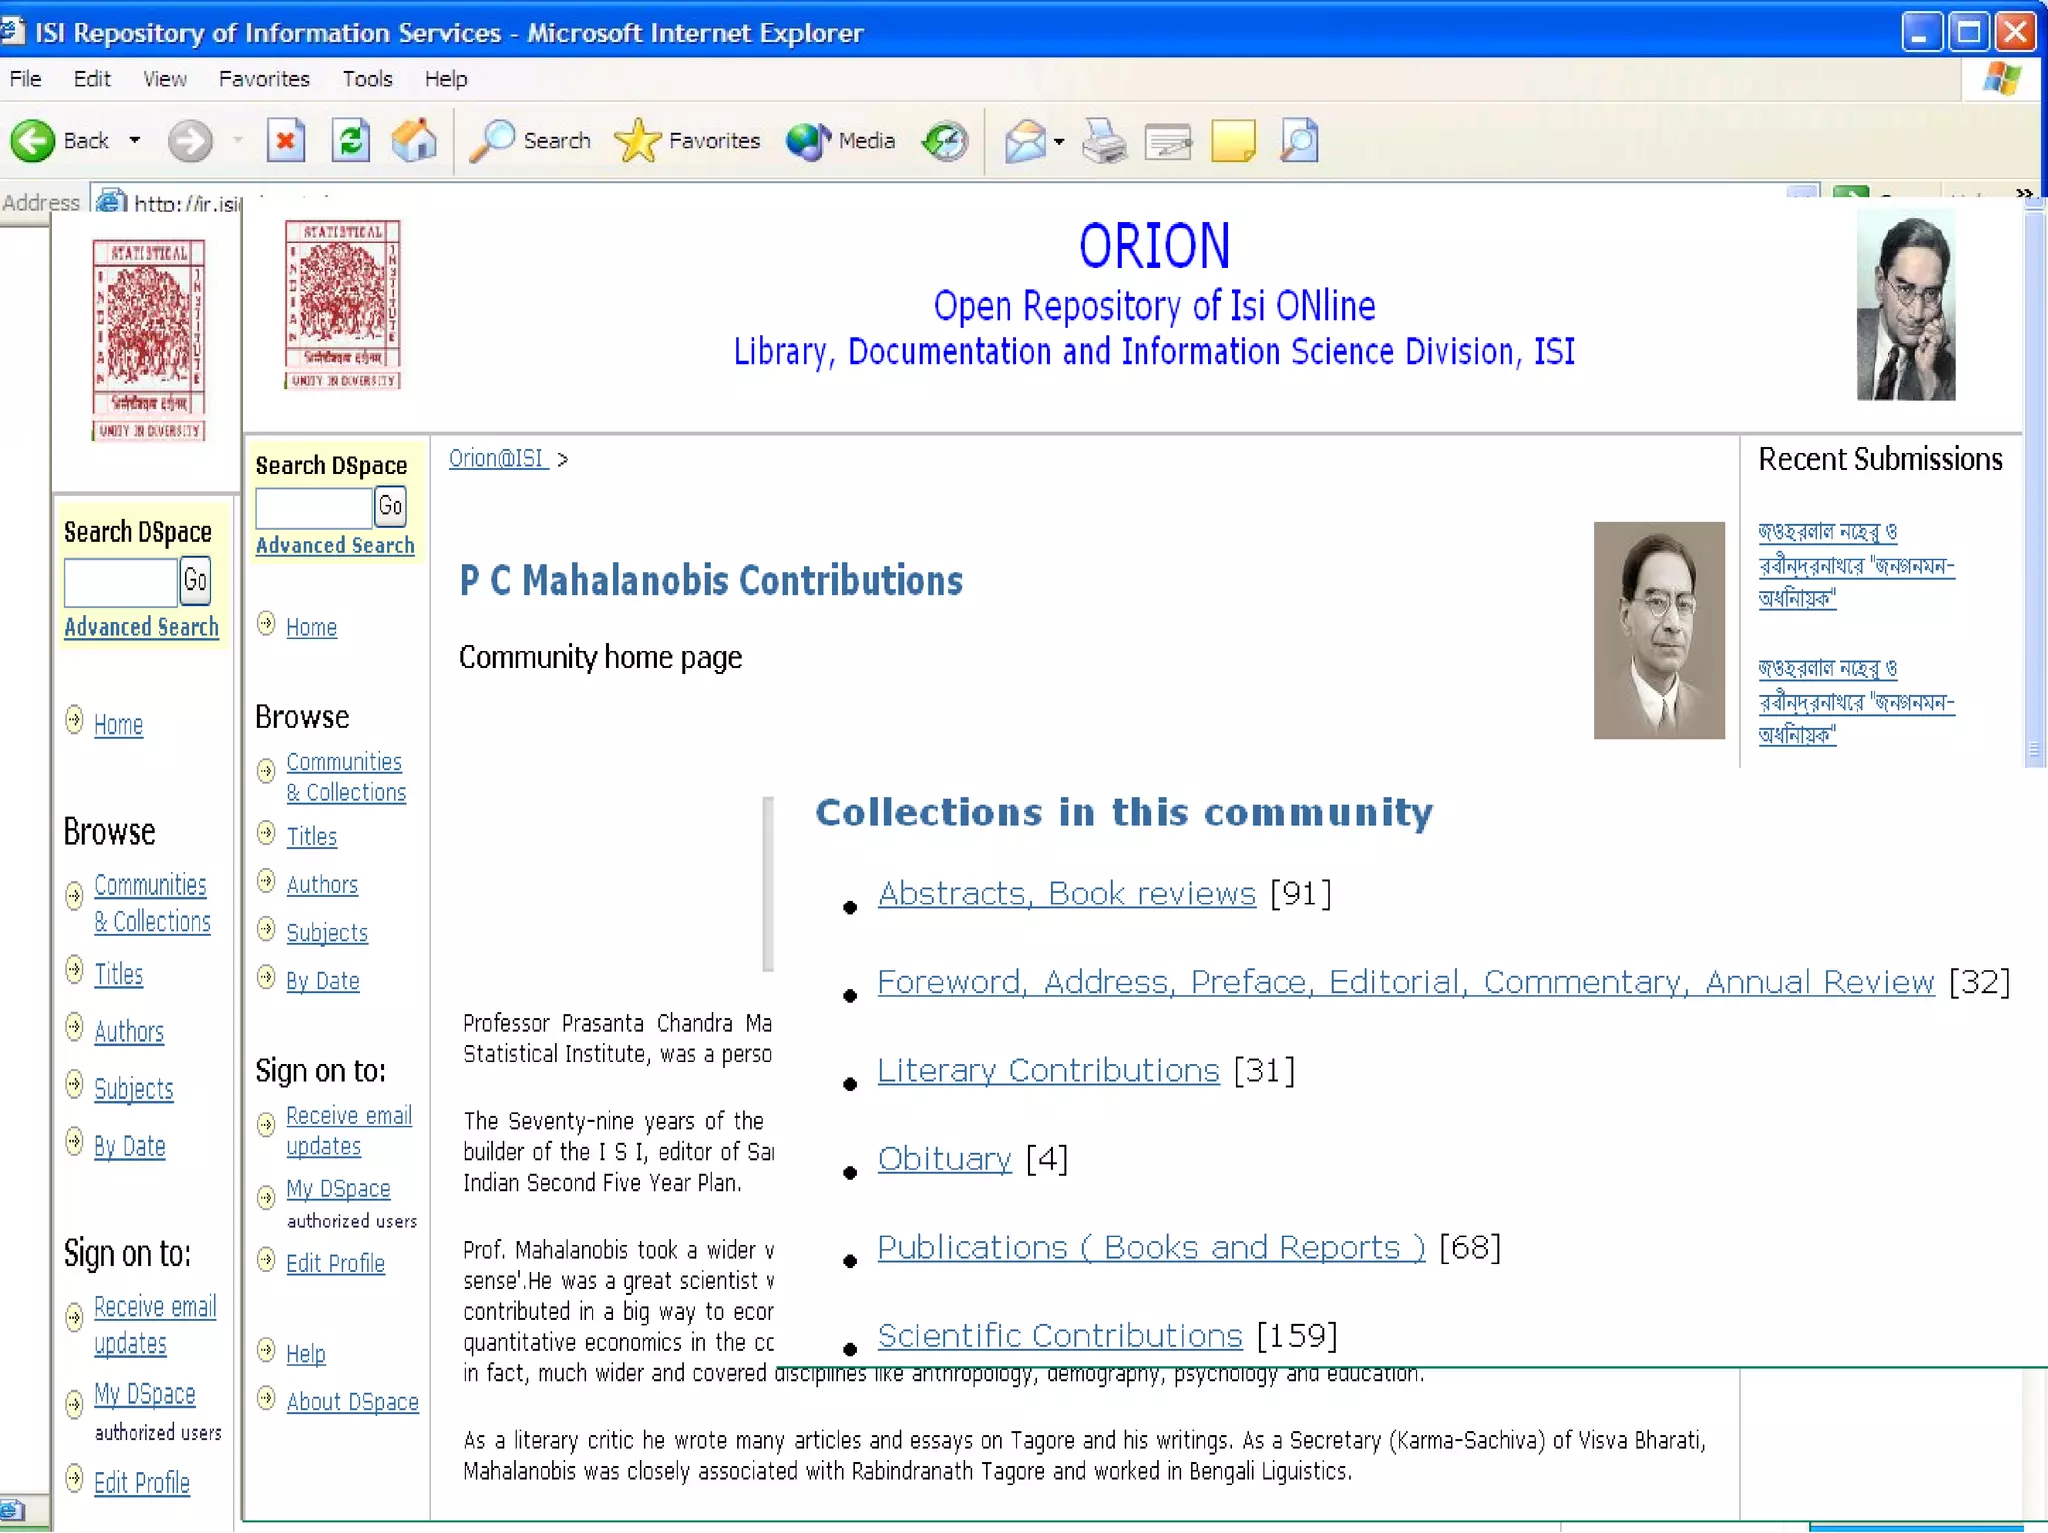This screenshot has width=2048, height=1533.
Task: Click the Back arrow button
Action: 34,141
